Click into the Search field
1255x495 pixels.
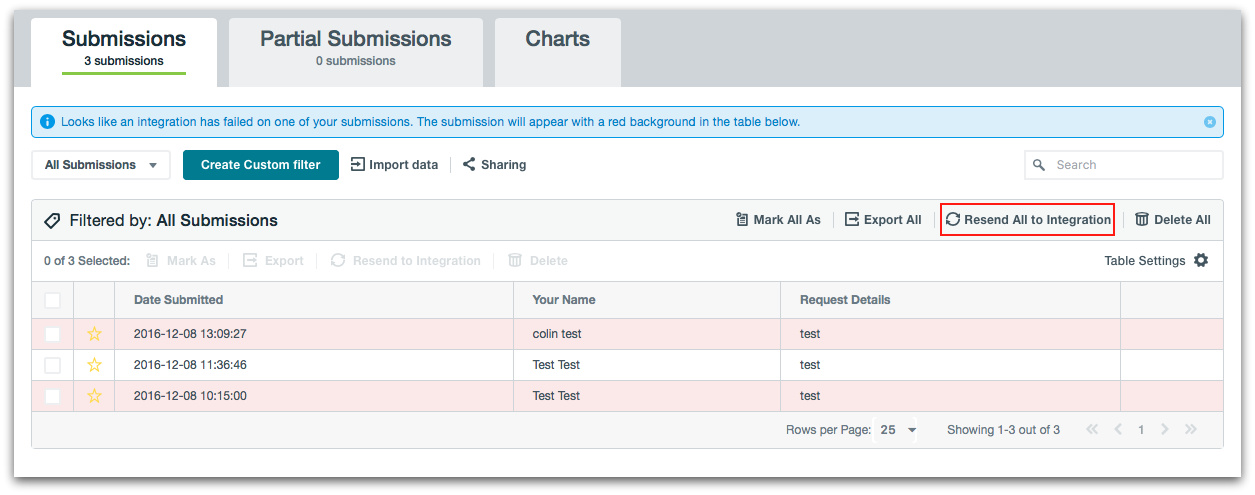(x=1132, y=165)
